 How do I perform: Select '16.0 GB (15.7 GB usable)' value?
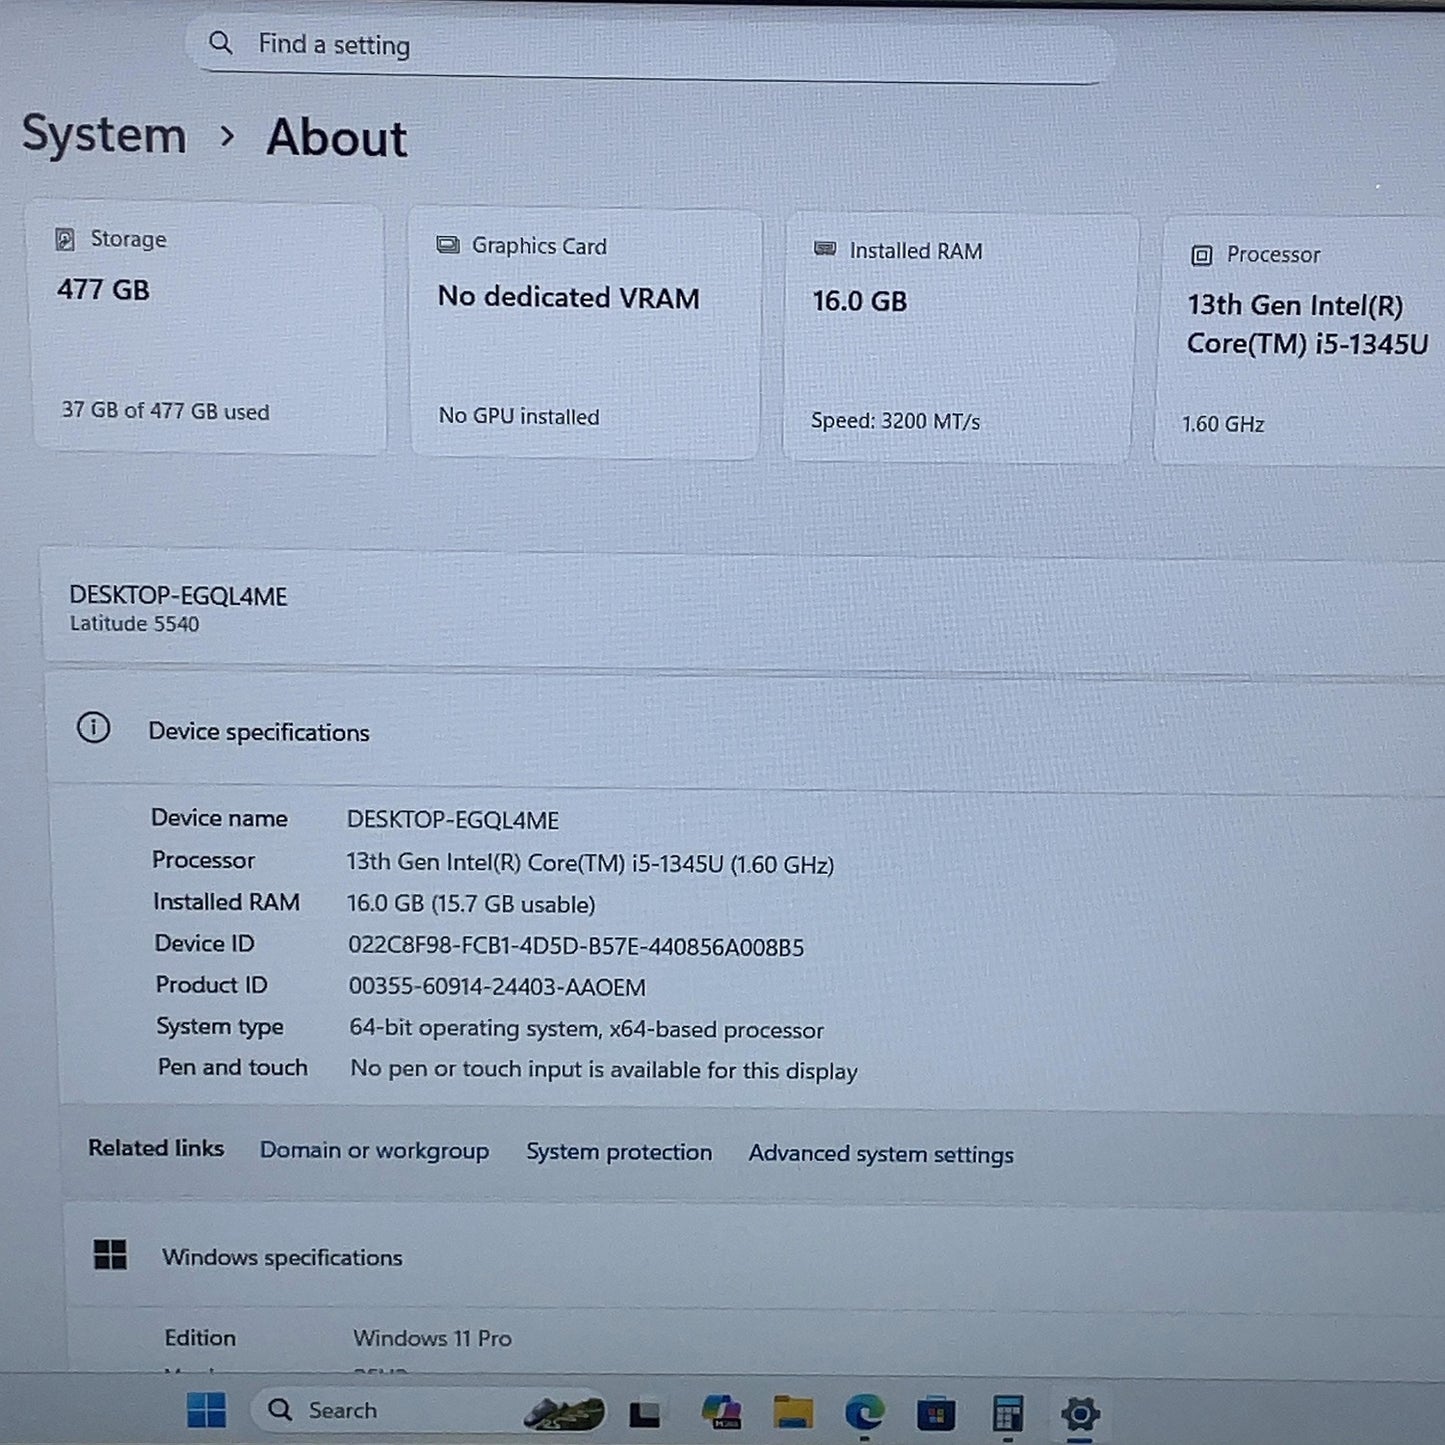[471, 904]
